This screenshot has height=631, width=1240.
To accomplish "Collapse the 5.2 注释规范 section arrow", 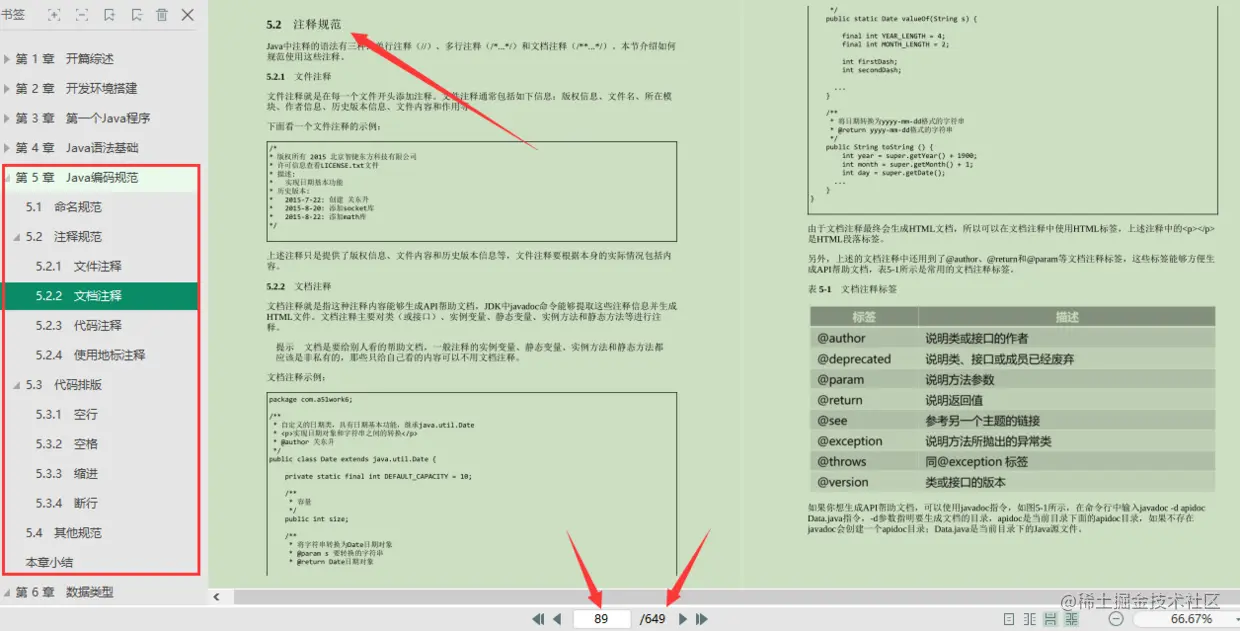I will click(17, 237).
